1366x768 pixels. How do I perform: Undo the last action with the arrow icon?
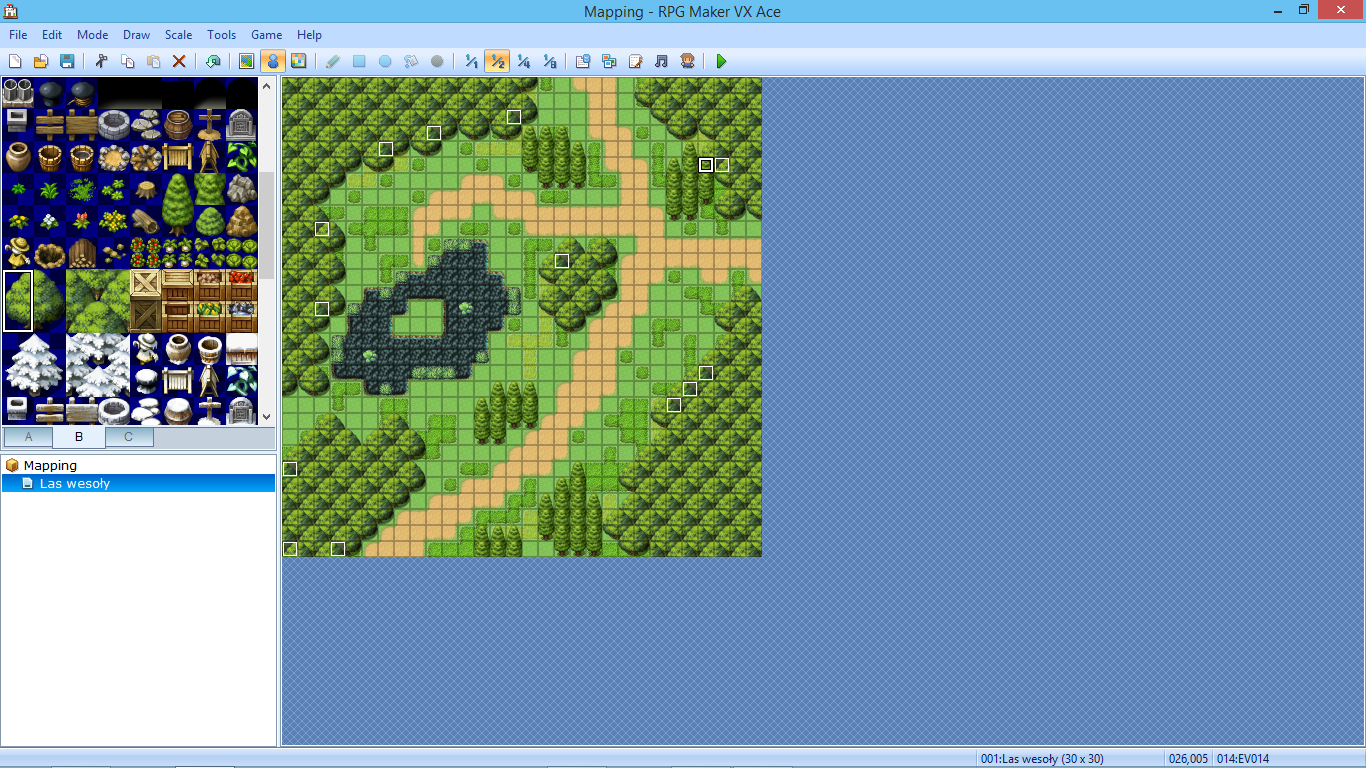213,62
